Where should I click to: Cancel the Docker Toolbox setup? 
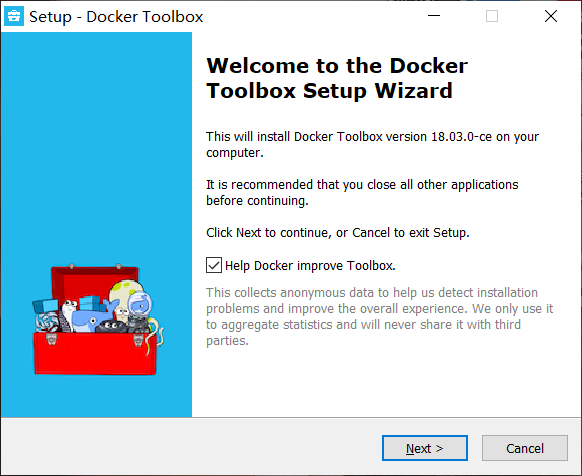tap(525, 448)
